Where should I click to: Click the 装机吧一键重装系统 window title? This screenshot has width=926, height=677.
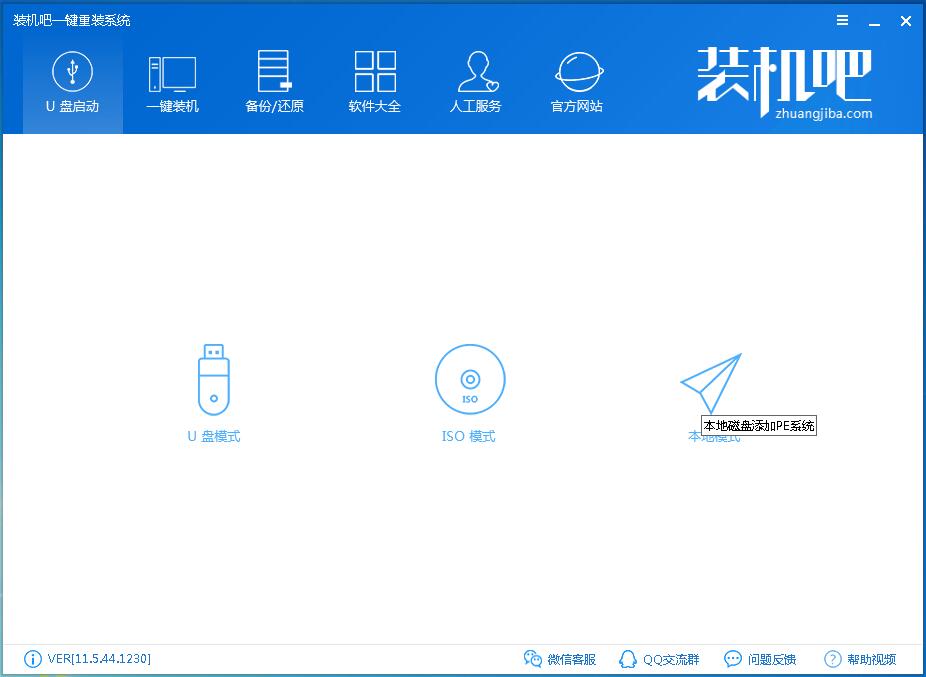(71, 20)
